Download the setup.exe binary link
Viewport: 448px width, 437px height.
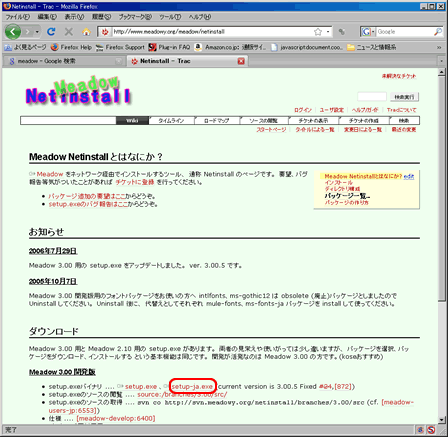(141, 387)
